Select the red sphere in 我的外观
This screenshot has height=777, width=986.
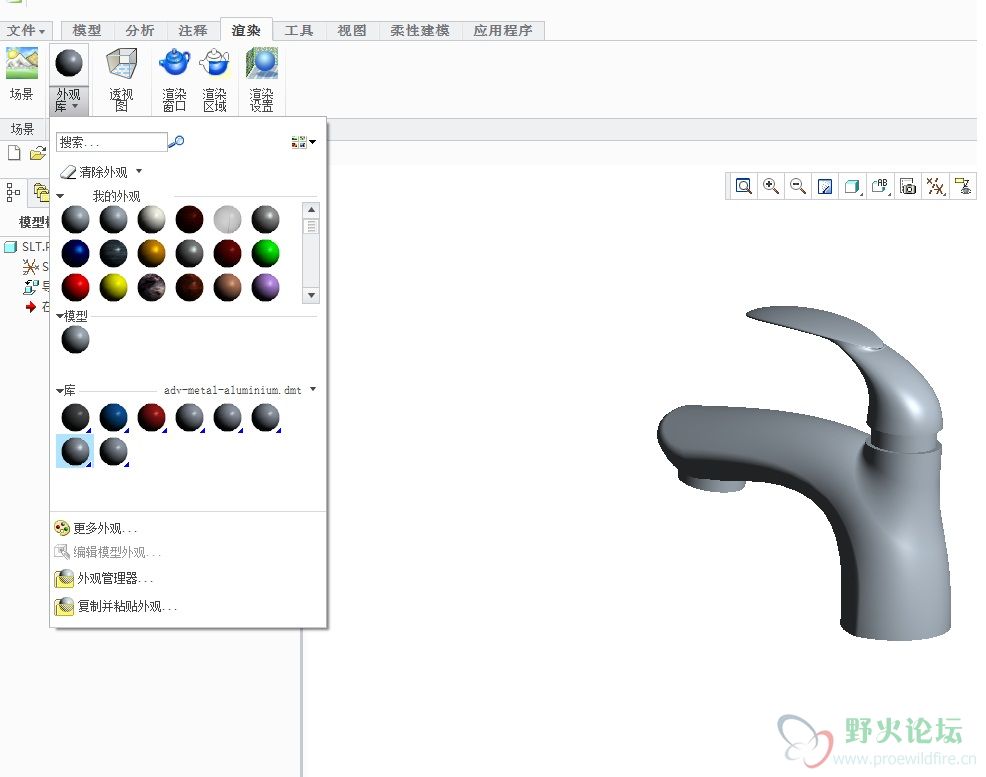click(75, 287)
